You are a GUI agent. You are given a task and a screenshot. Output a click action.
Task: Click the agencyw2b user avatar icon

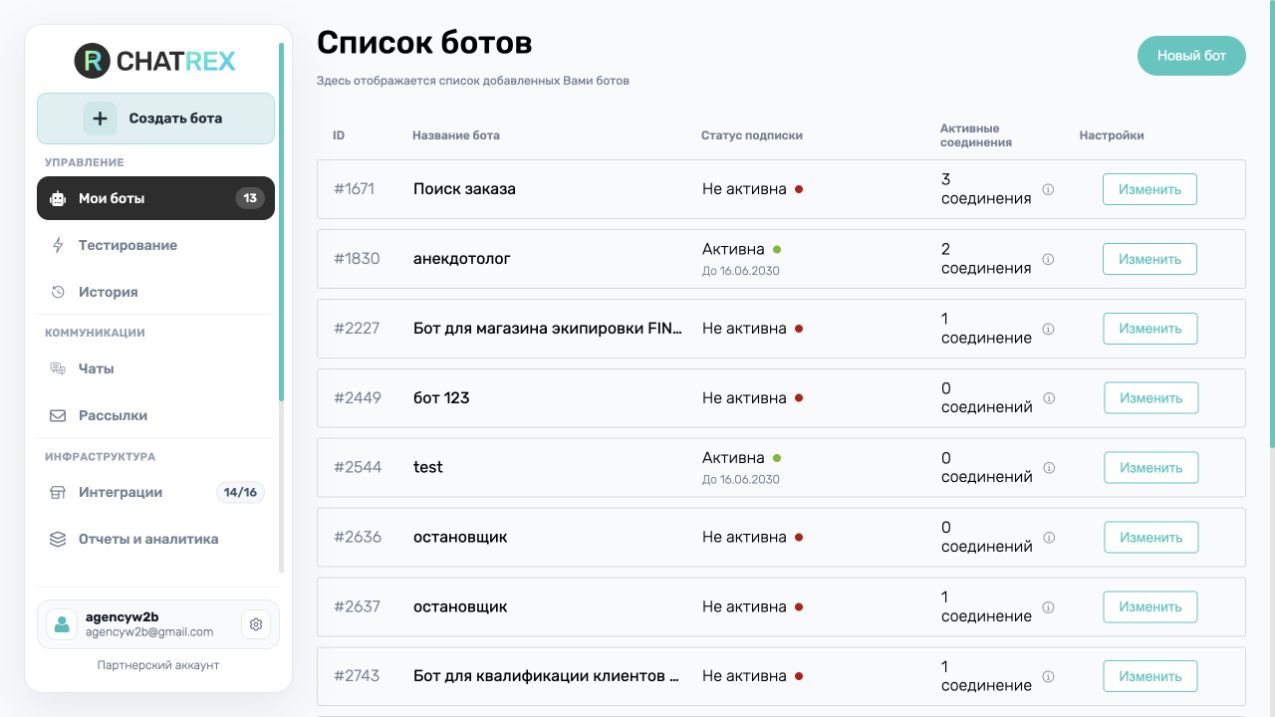click(x=62, y=624)
